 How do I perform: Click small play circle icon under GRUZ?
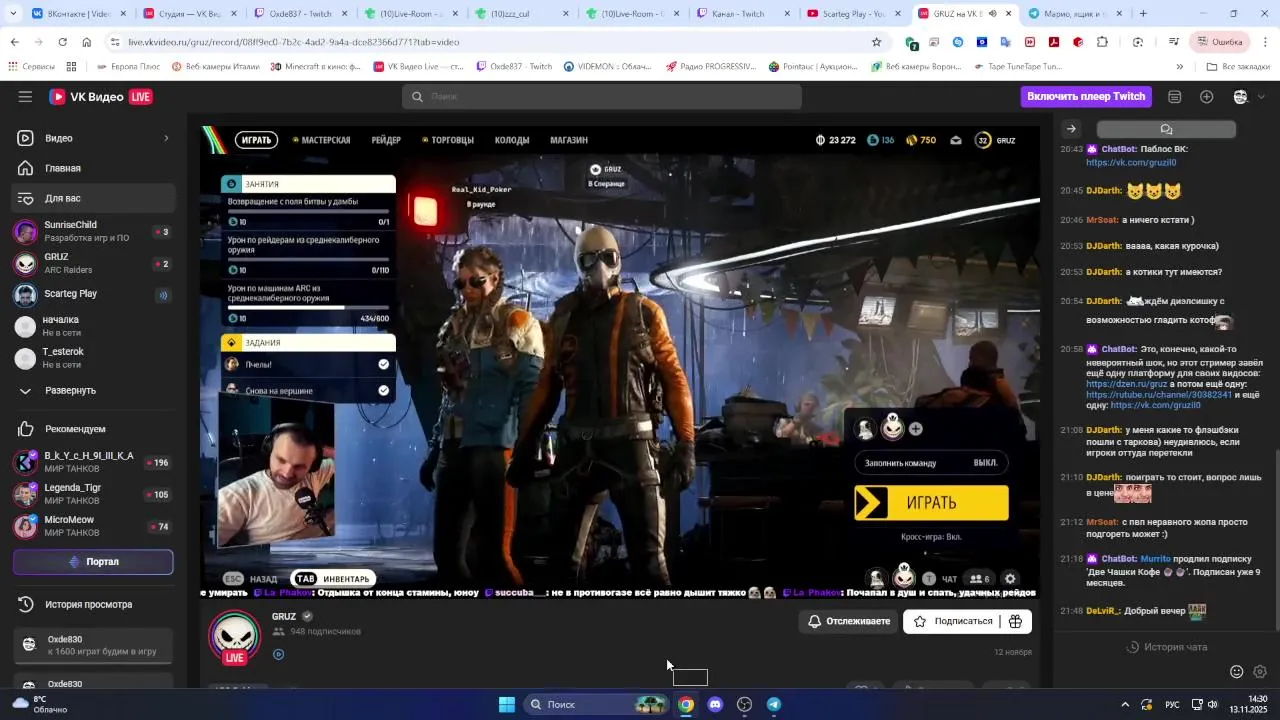tap(279, 655)
